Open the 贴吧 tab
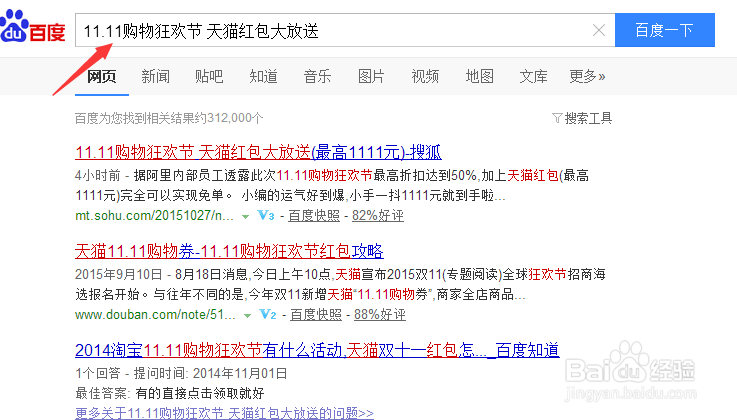 [x=209, y=76]
